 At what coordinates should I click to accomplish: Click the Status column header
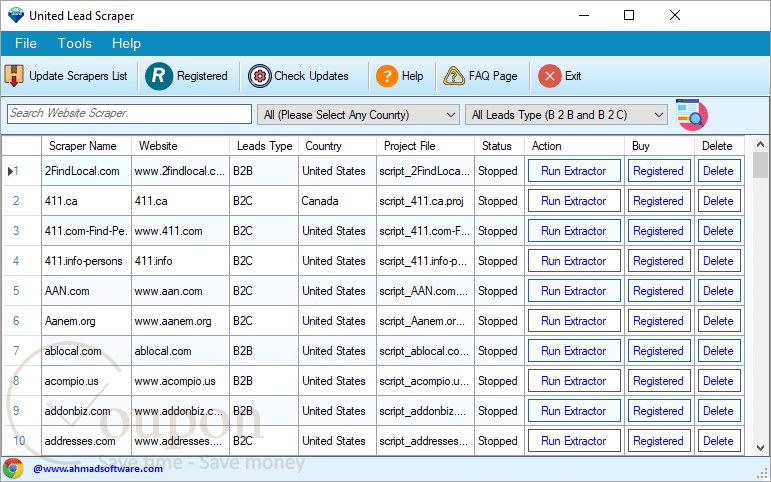click(499, 146)
